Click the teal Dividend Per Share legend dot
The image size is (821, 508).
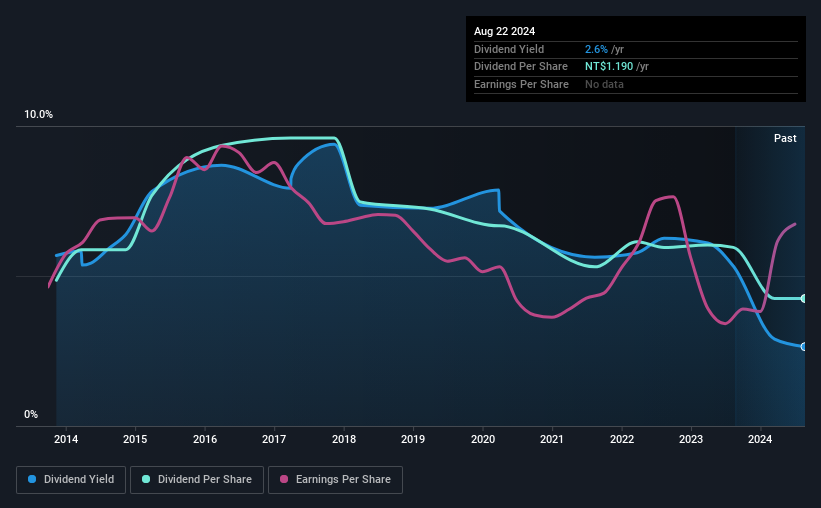(x=146, y=479)
